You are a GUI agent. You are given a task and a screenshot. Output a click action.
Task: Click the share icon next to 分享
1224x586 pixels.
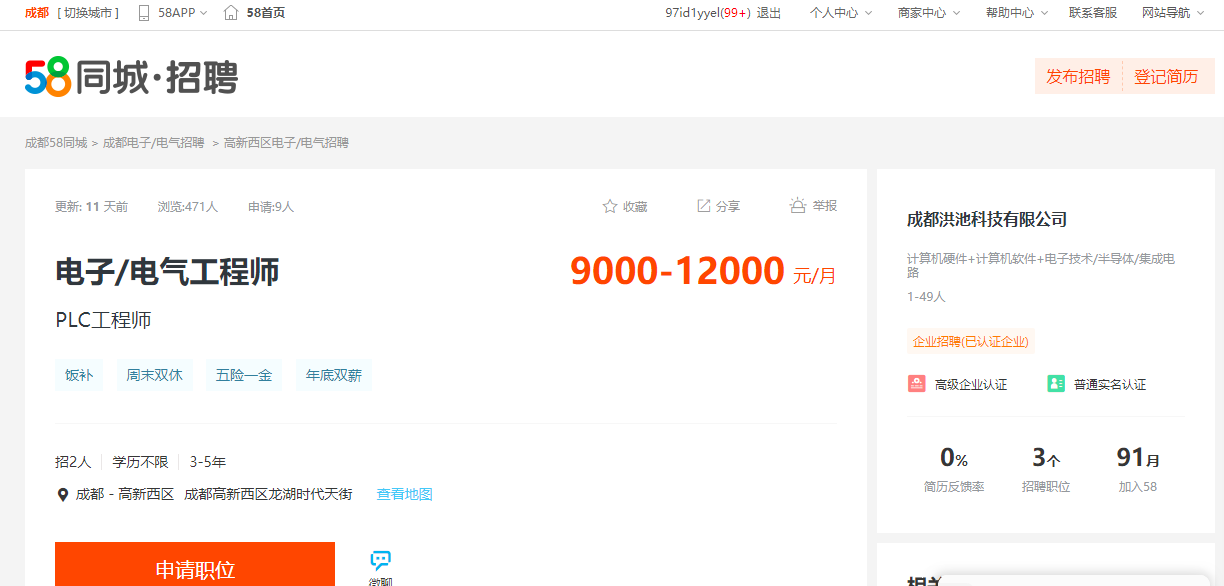pos(704,206)
